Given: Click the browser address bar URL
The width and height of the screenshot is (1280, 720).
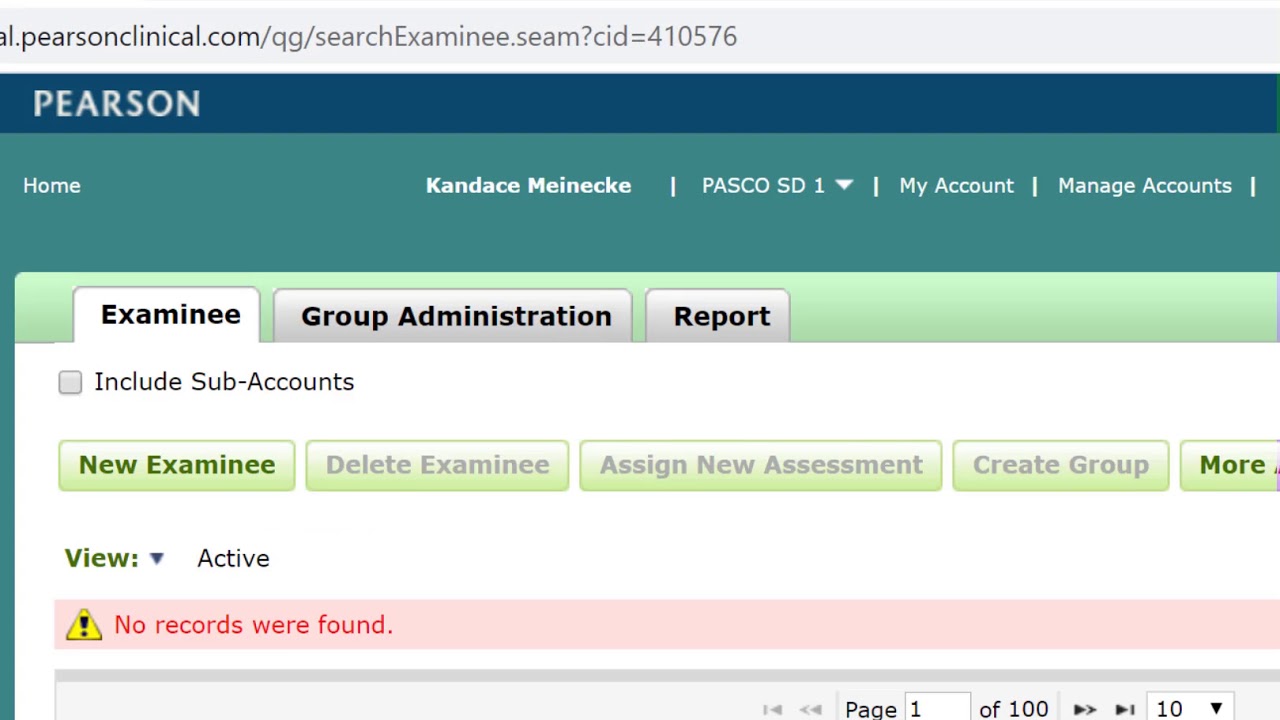Looking at the screenshot, I should click(x=368, y=36).
